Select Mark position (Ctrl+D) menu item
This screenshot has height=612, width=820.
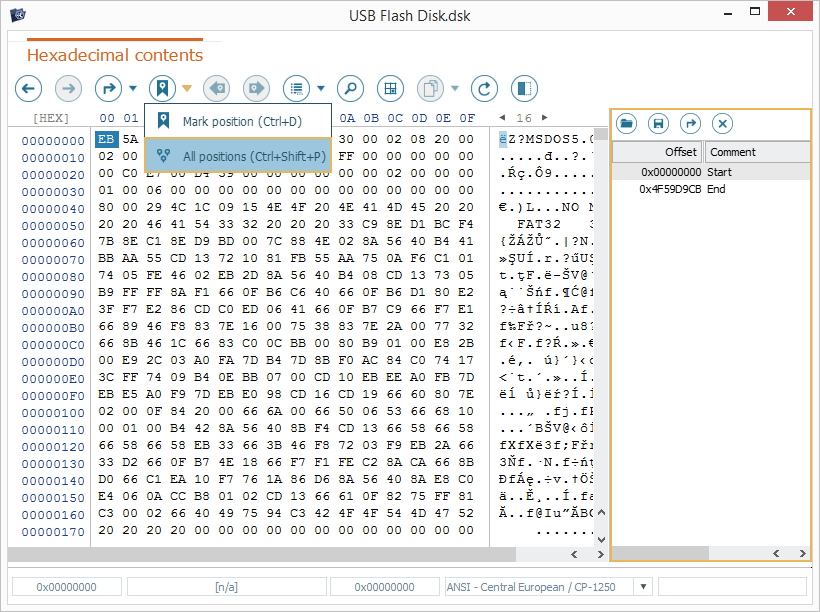(x=238, y=122)
